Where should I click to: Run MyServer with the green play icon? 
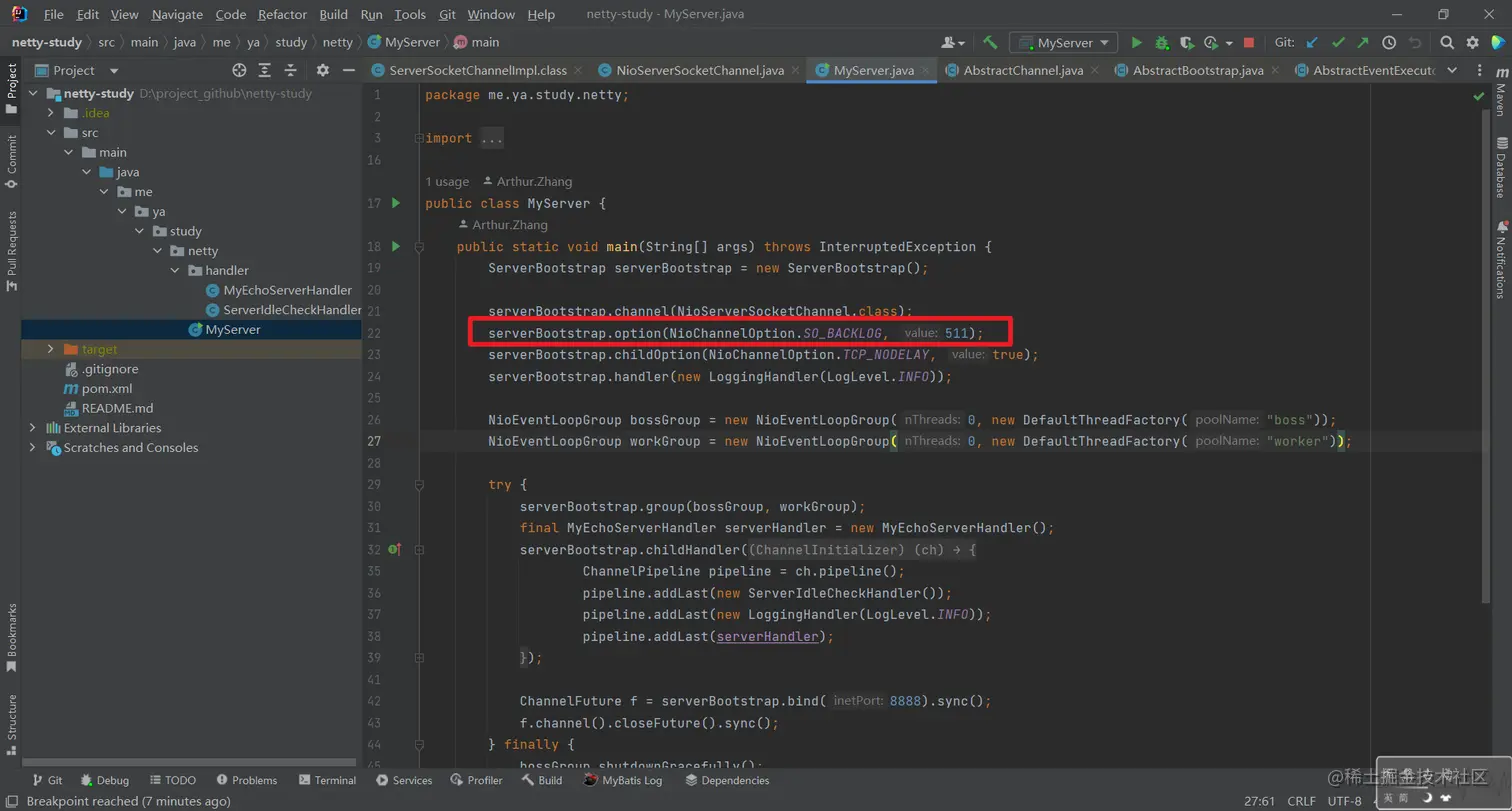point(1136,43)
